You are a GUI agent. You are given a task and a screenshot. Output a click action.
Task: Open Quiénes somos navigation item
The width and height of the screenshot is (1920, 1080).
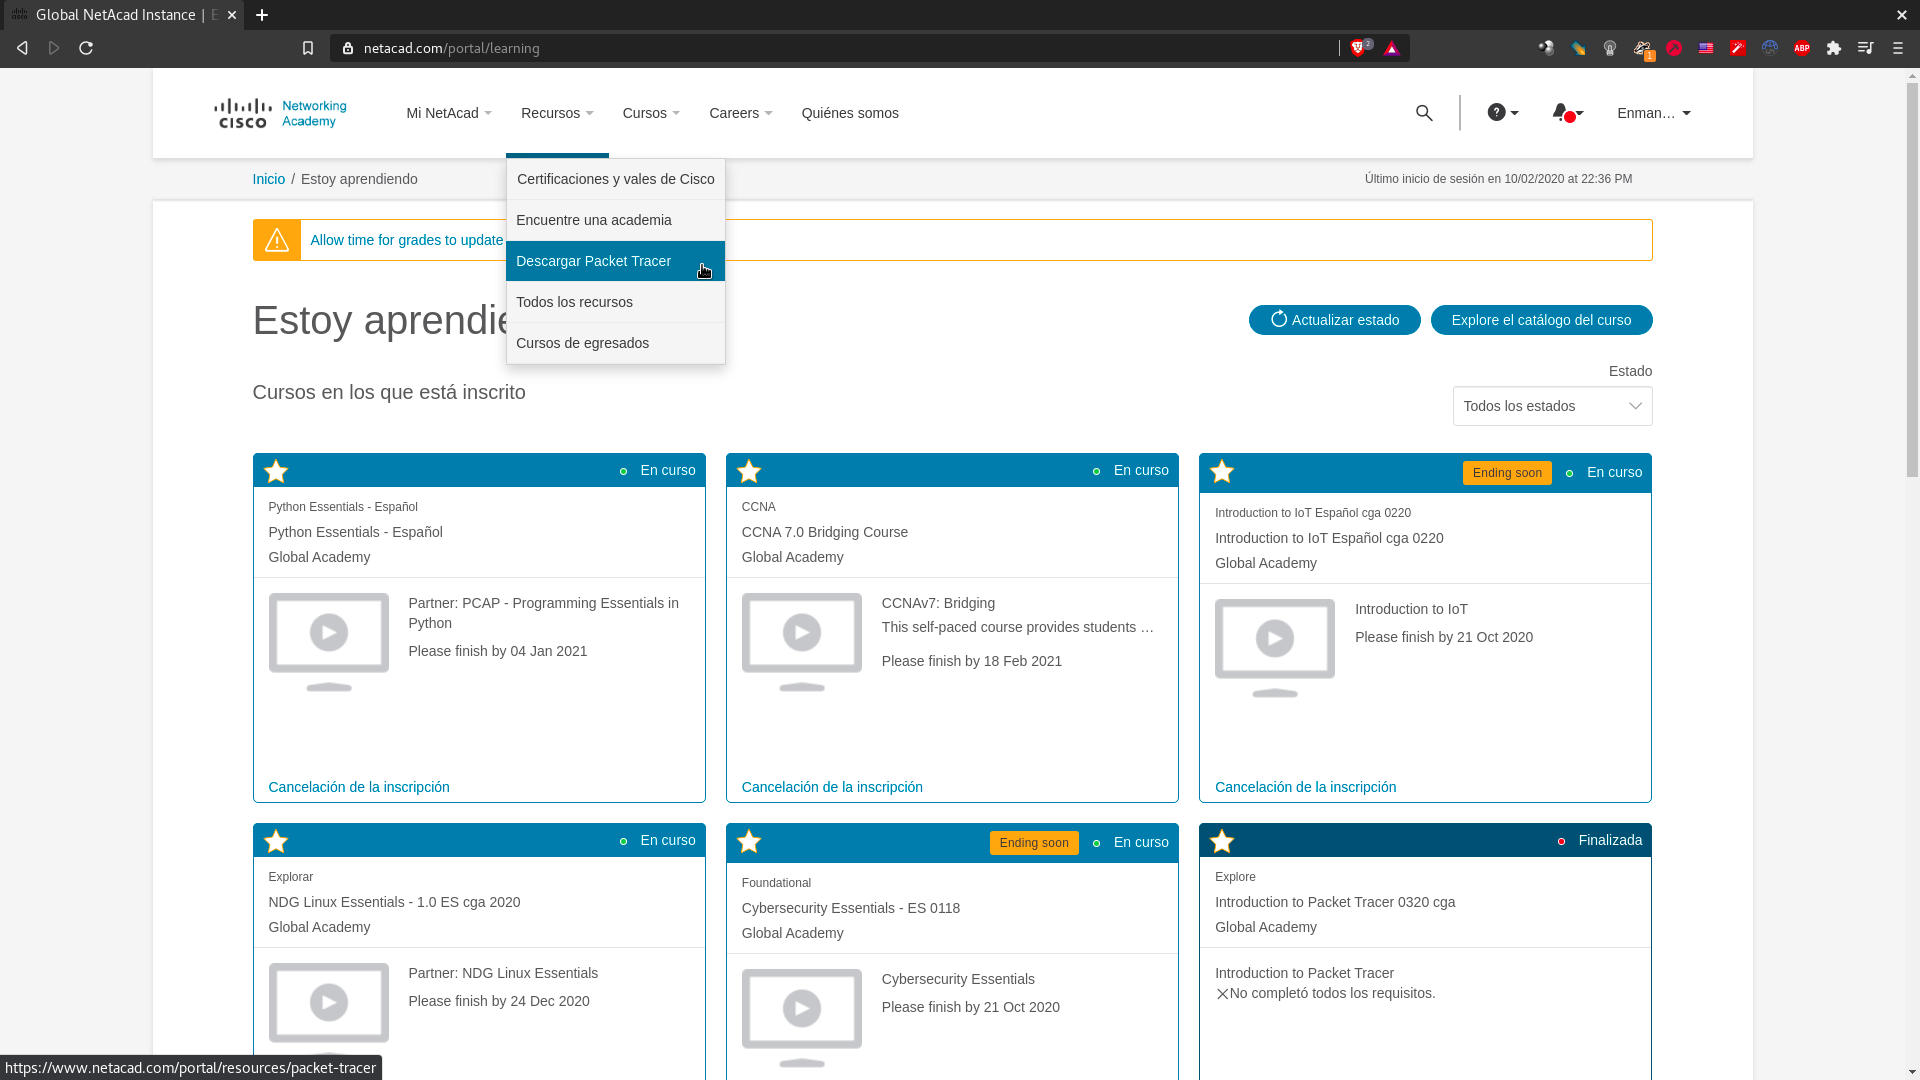pos(850,113)
